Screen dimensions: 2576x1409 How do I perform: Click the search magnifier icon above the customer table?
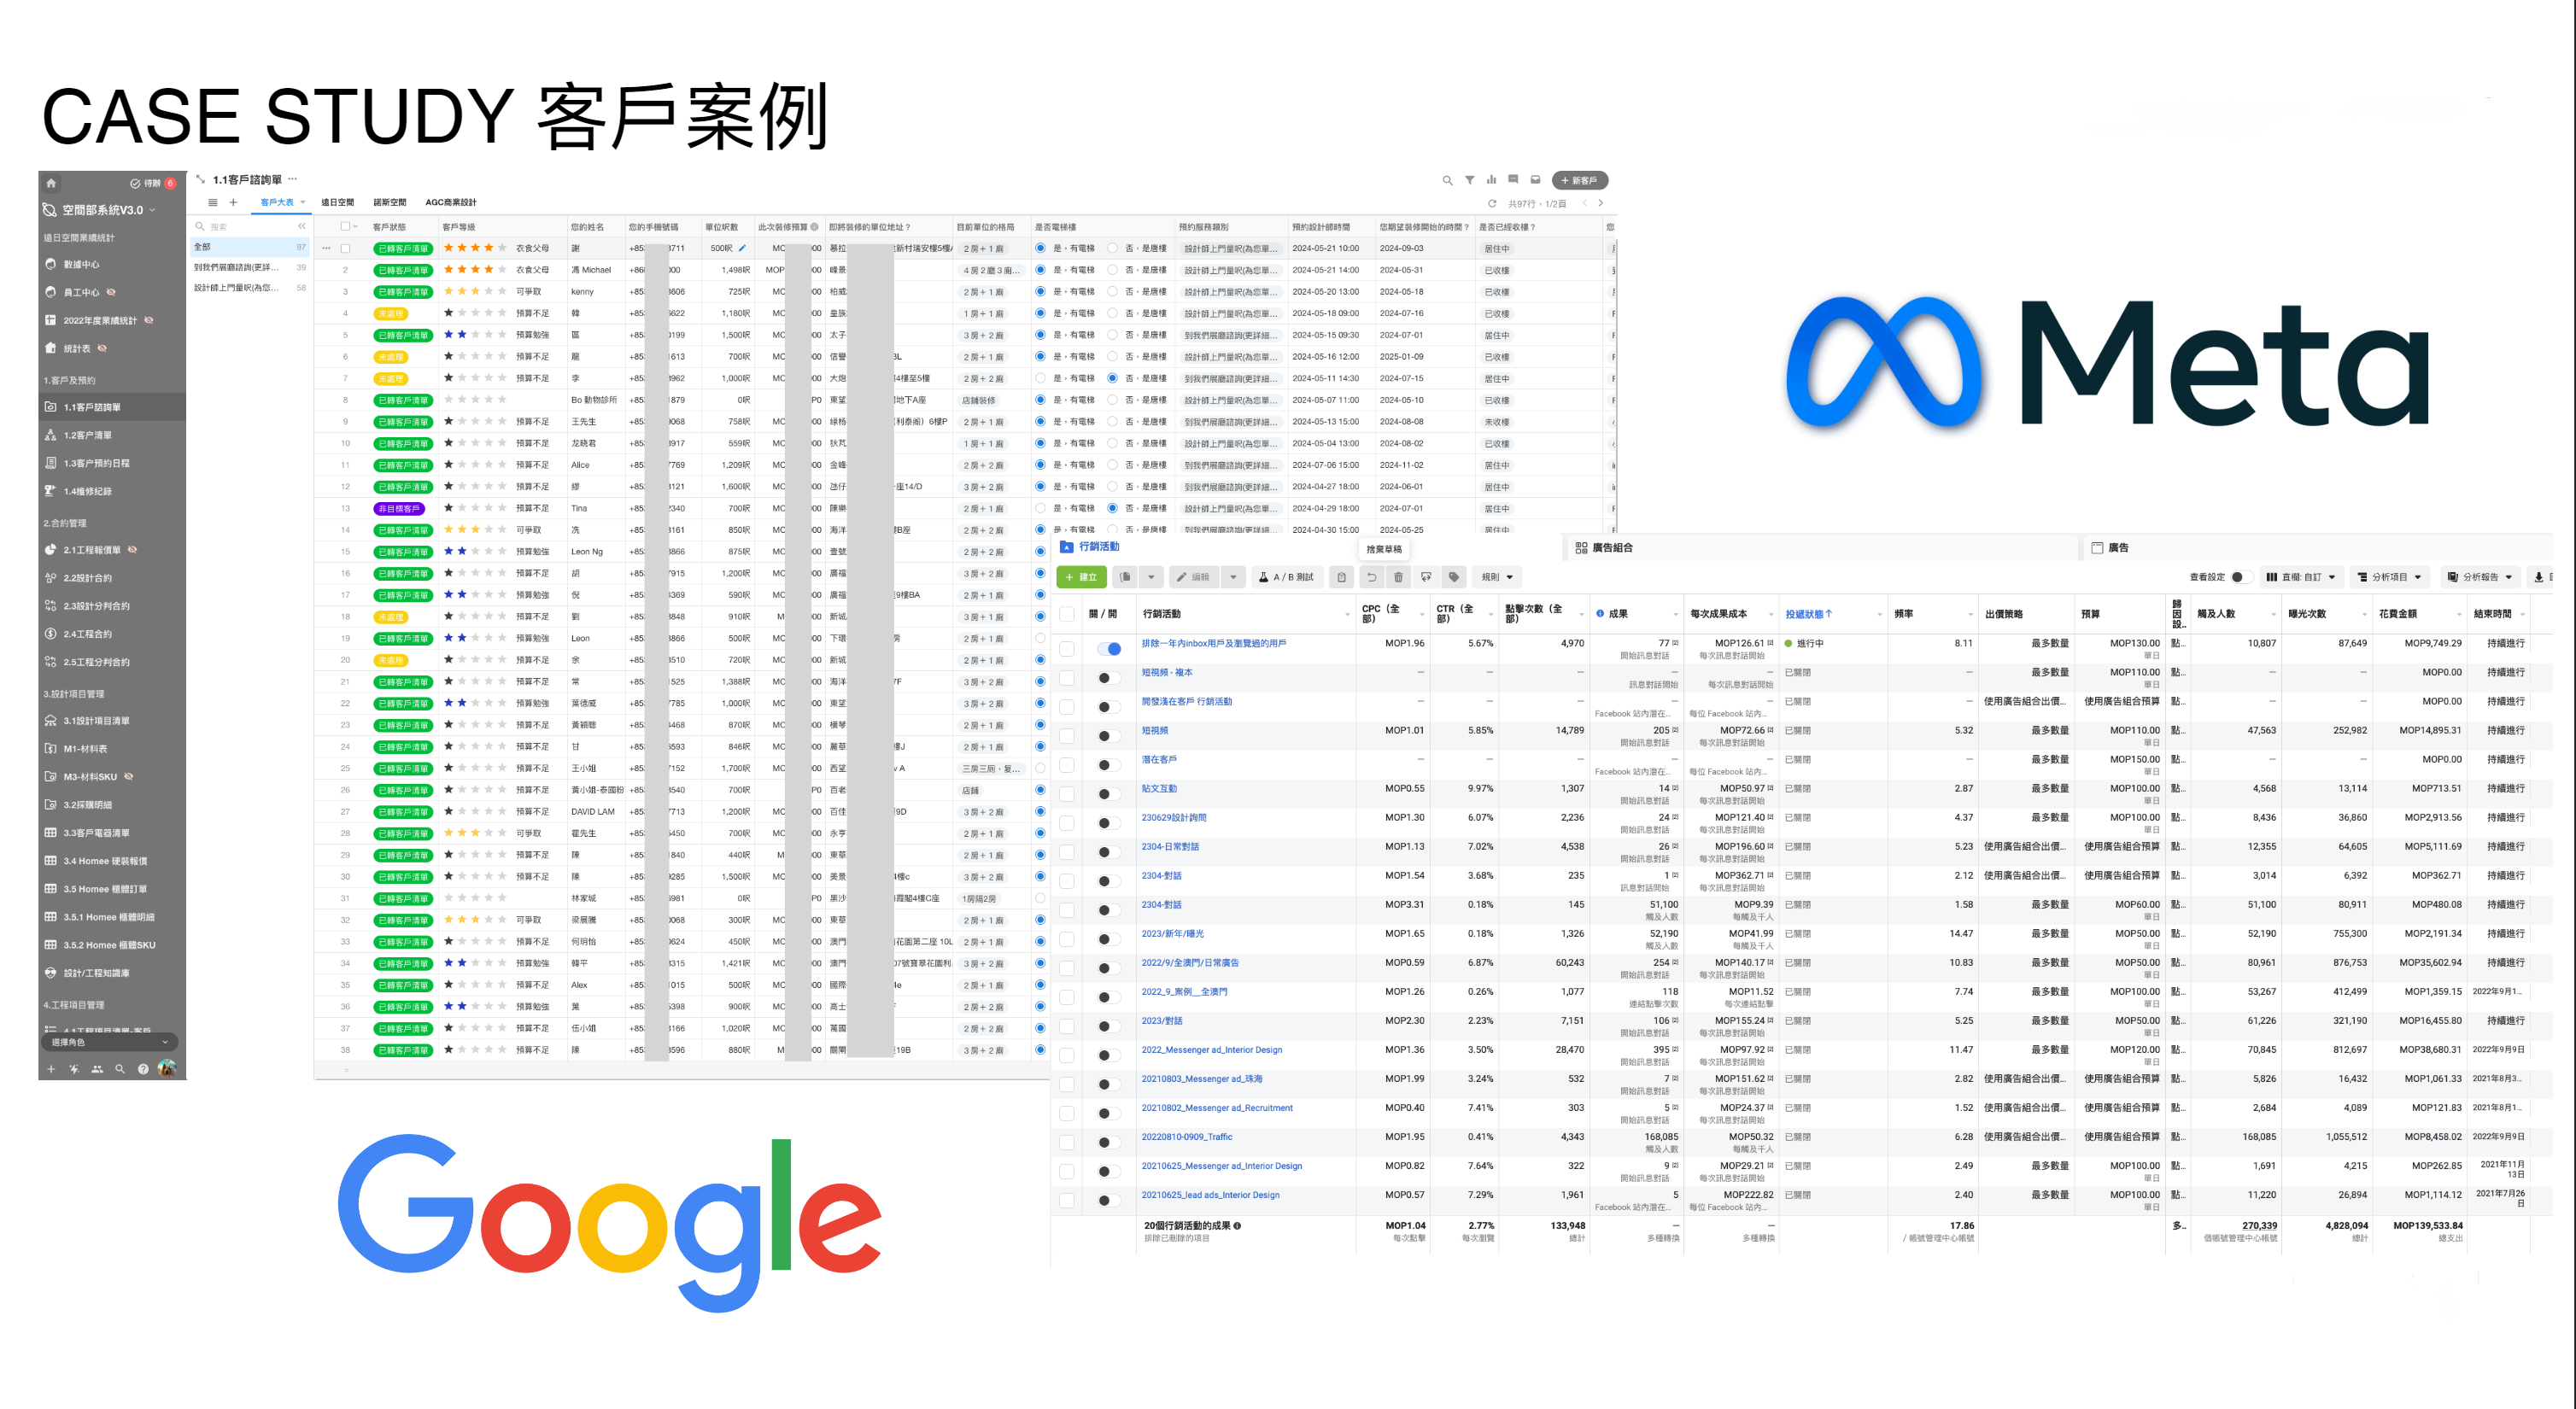coord(1447,181)
